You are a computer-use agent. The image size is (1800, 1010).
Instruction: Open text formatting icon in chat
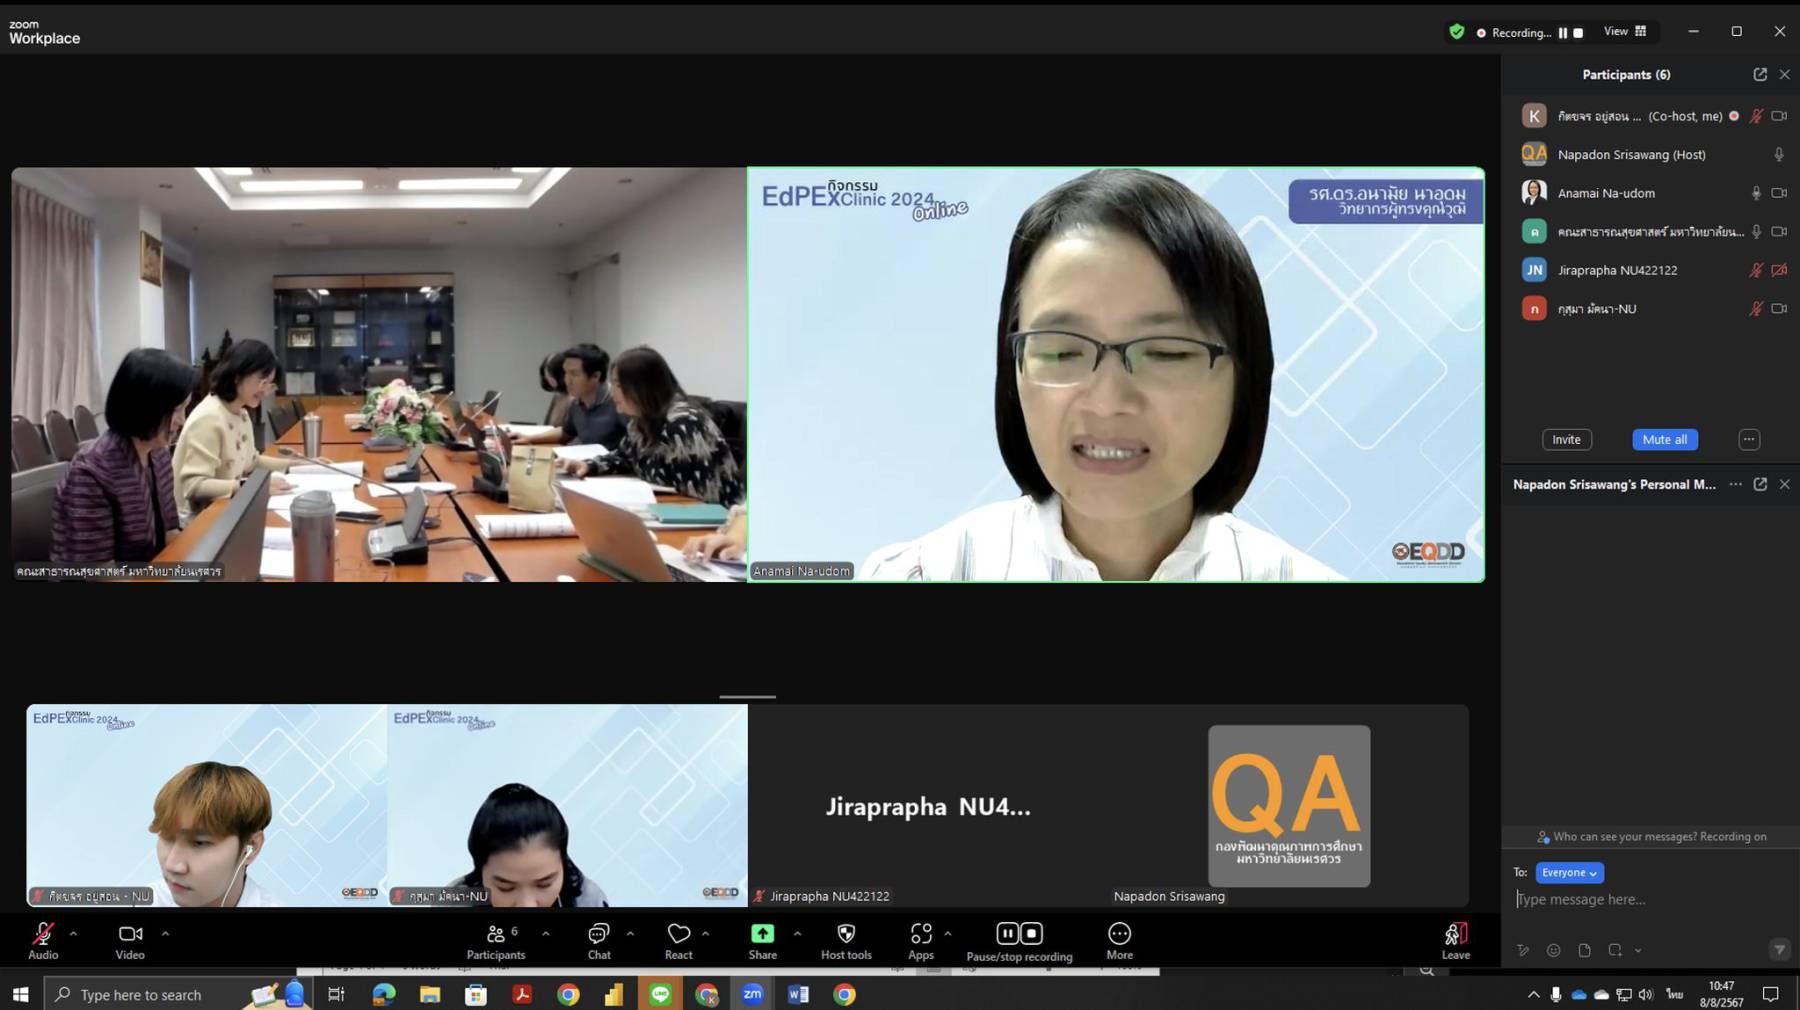(1522, 950)
